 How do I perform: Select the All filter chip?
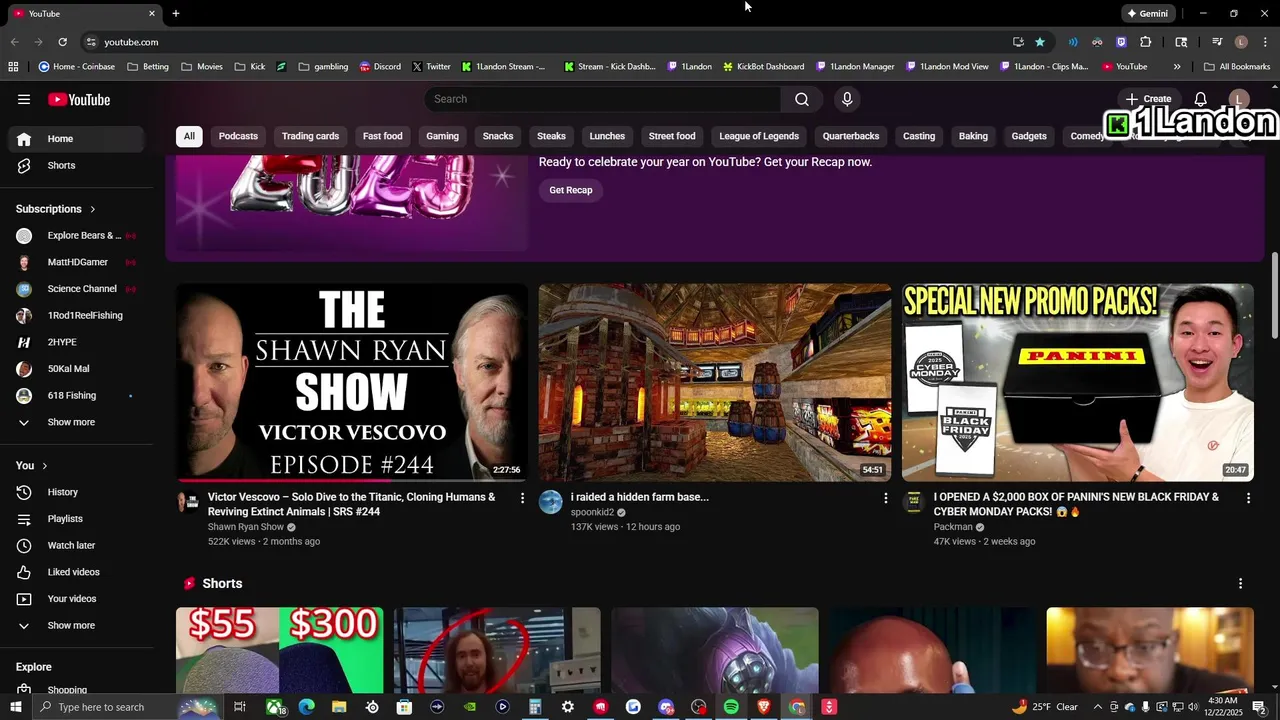click(x=189, y=136)
